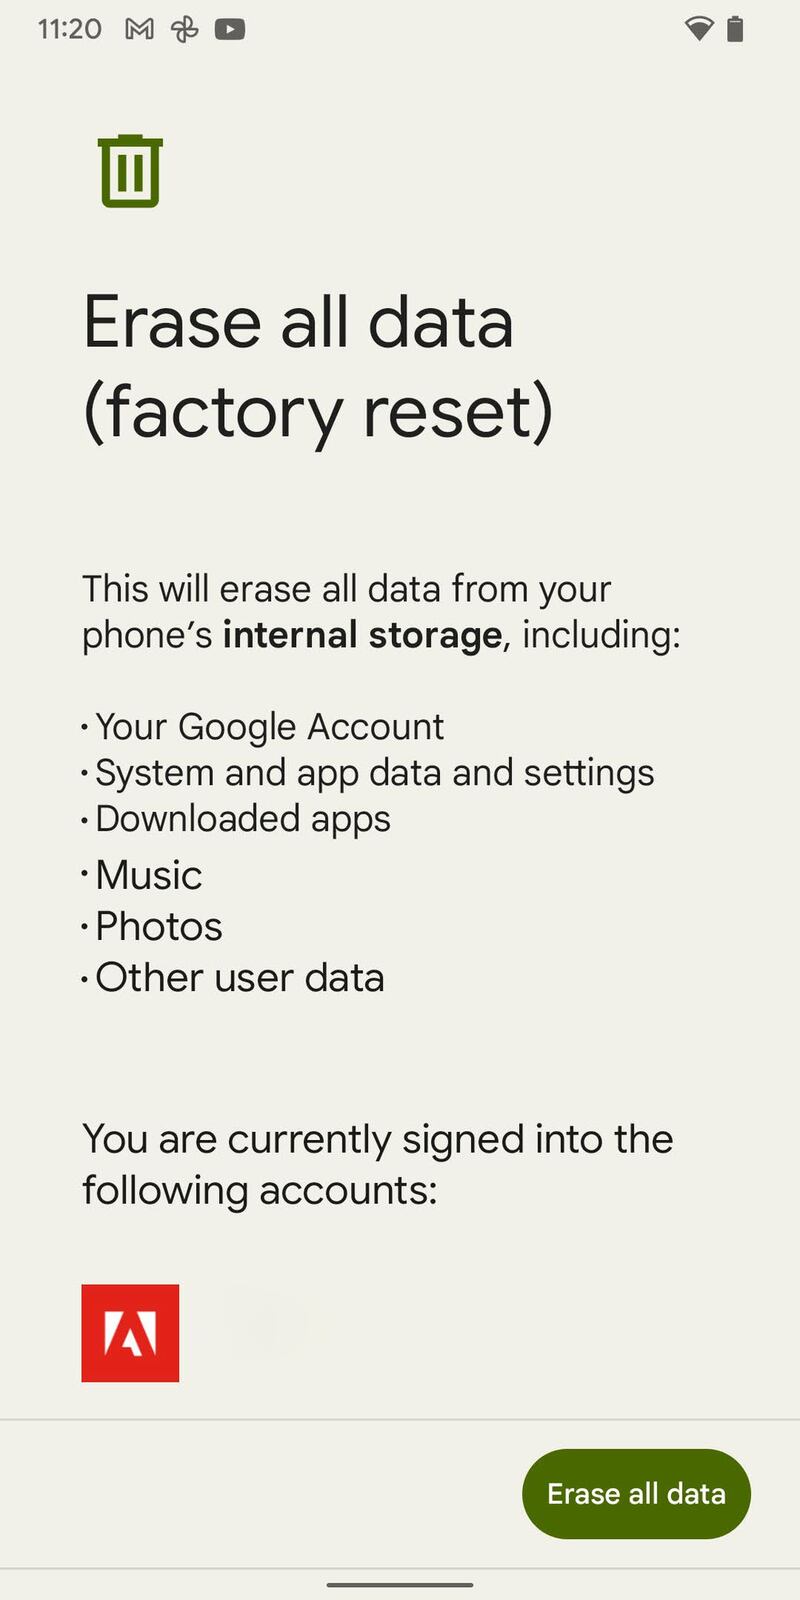Image resolution: width=800 pixels, height=1600 pixels.
Task: Tap the "Downloaded apps" list item
Action: click(x=242, y=819)
